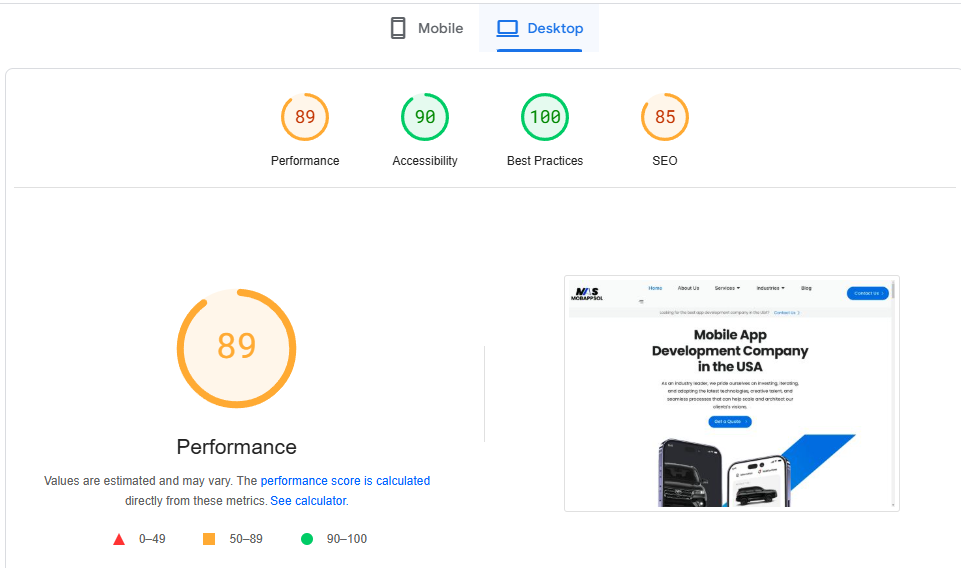Switch to the Mobile tab
961x568 pixels.
pos(440,28)
